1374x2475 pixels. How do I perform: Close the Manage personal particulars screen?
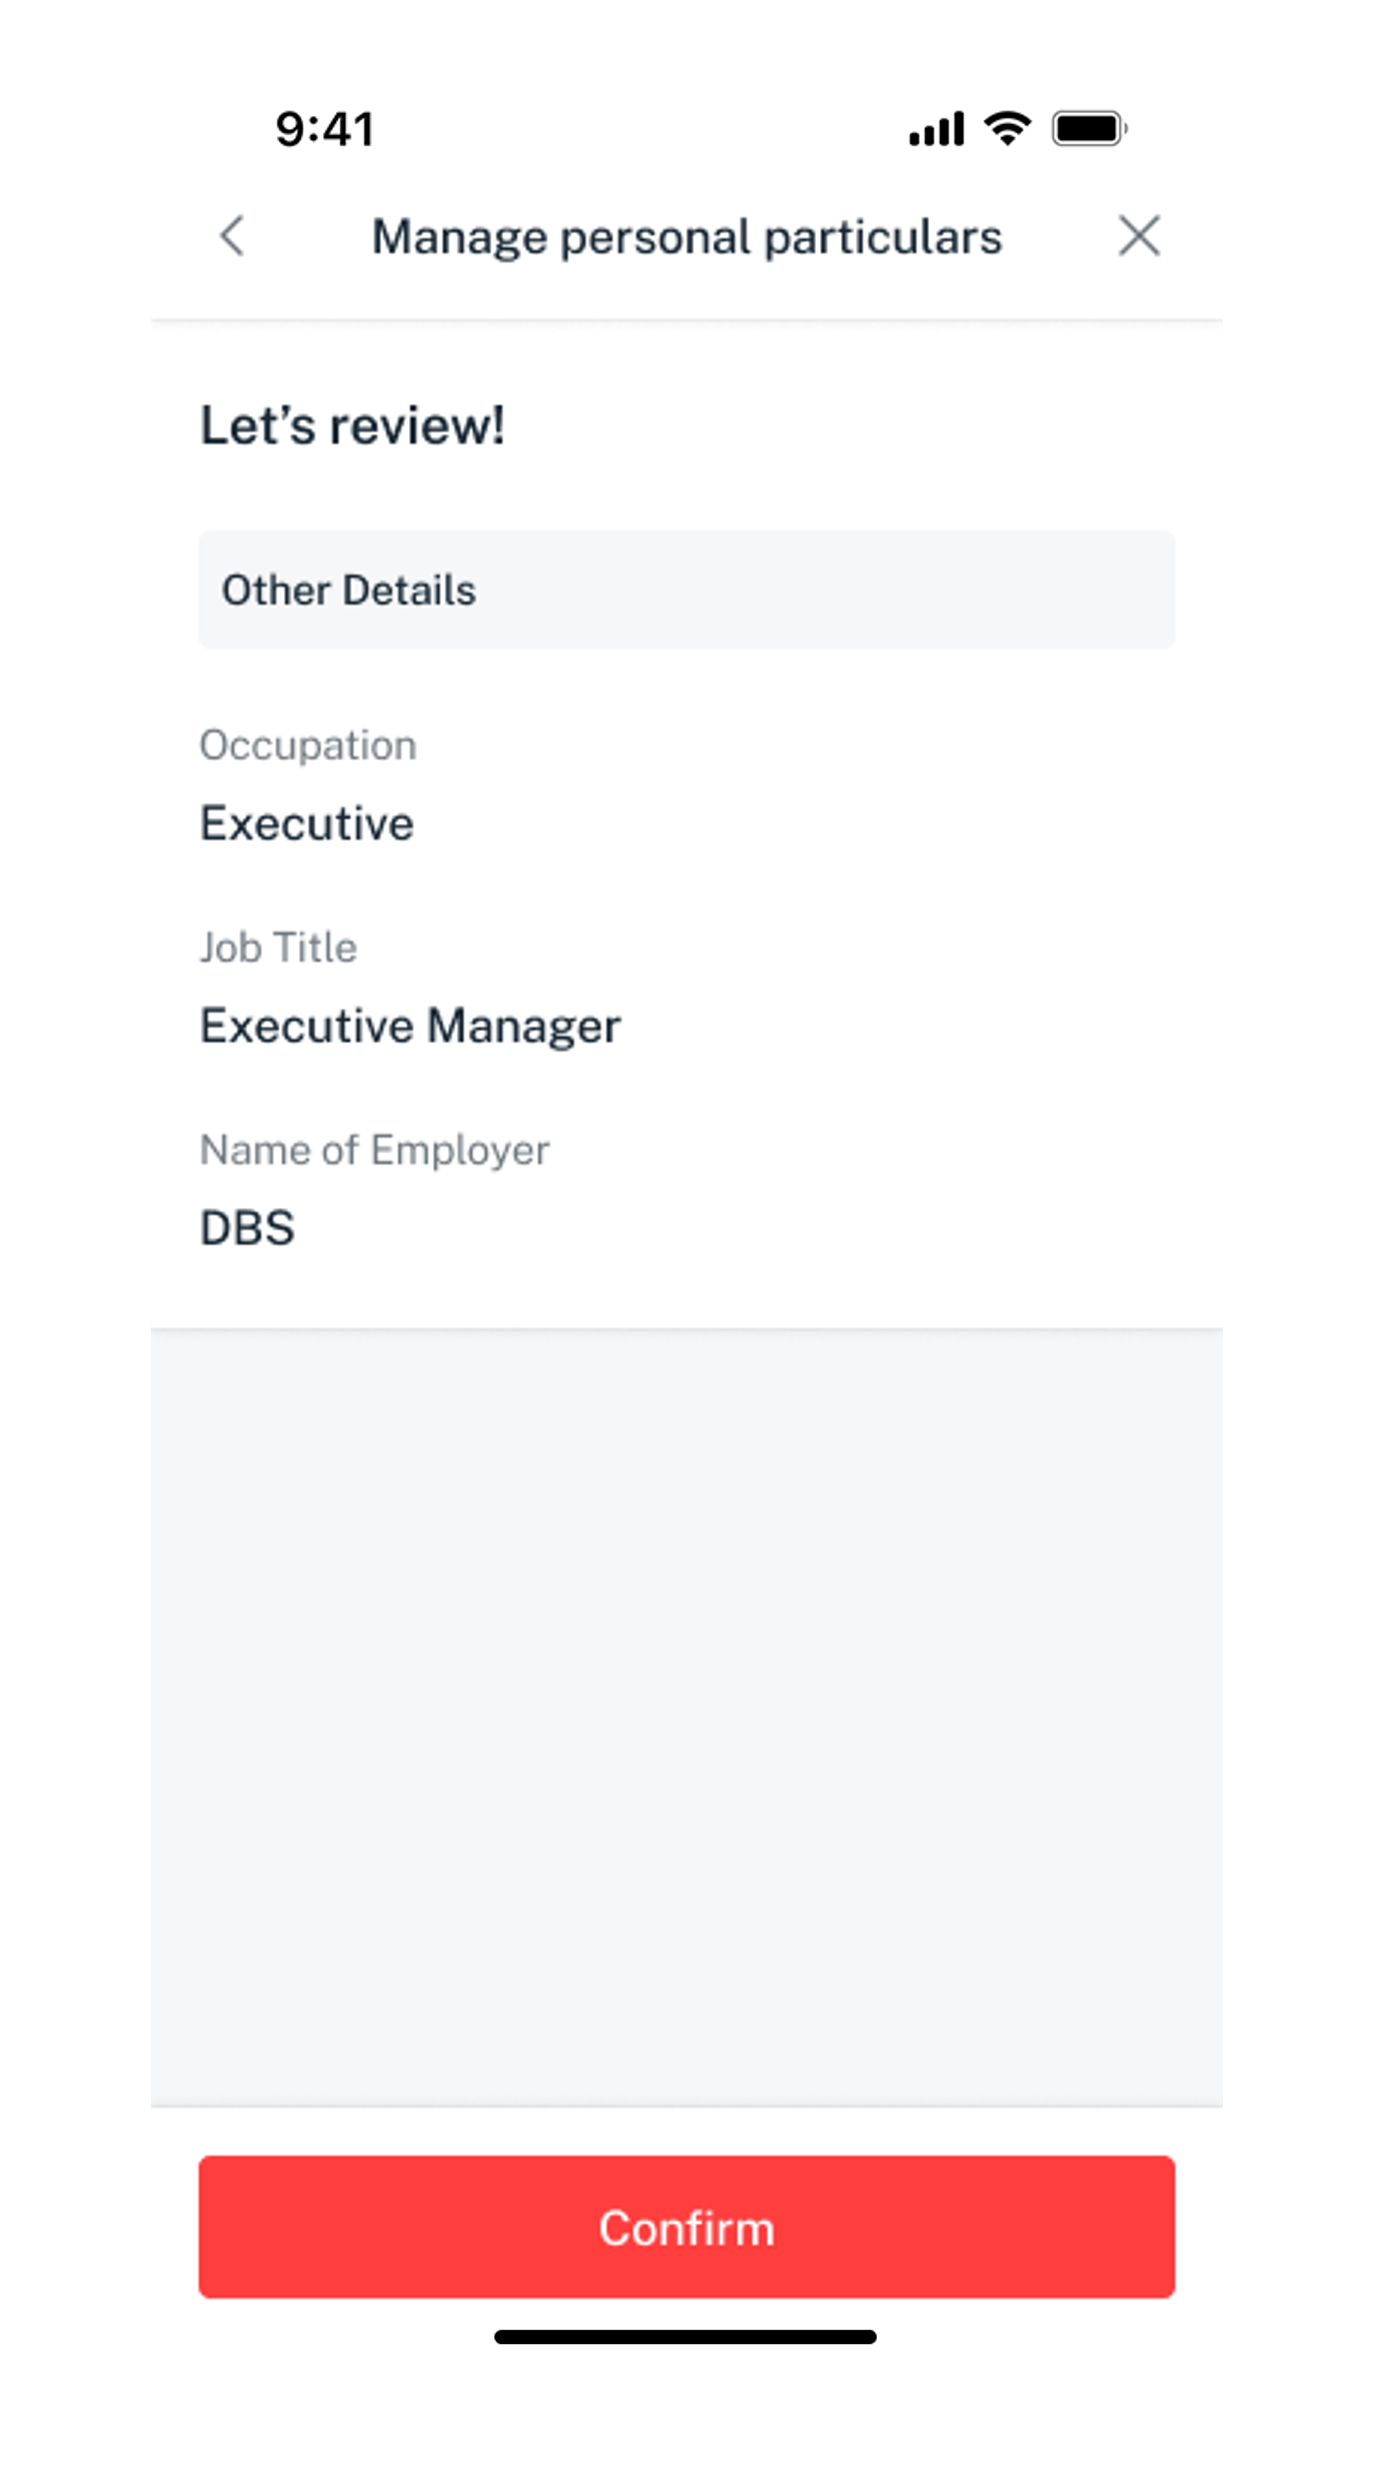[1139, 237]
